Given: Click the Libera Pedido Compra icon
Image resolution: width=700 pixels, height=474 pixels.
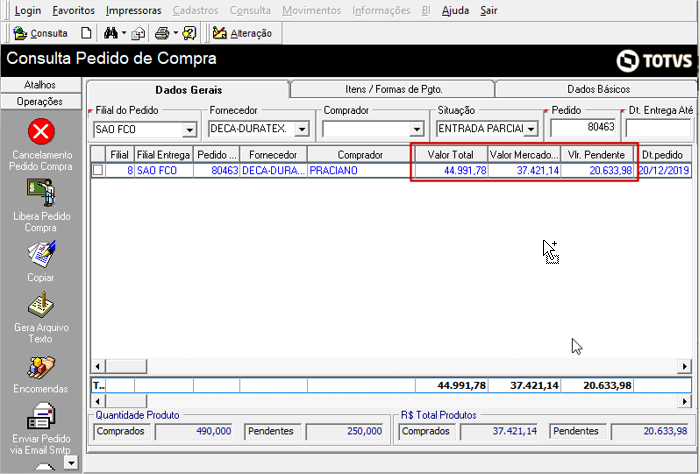Looking at the screenshot, I should [41, 193].
